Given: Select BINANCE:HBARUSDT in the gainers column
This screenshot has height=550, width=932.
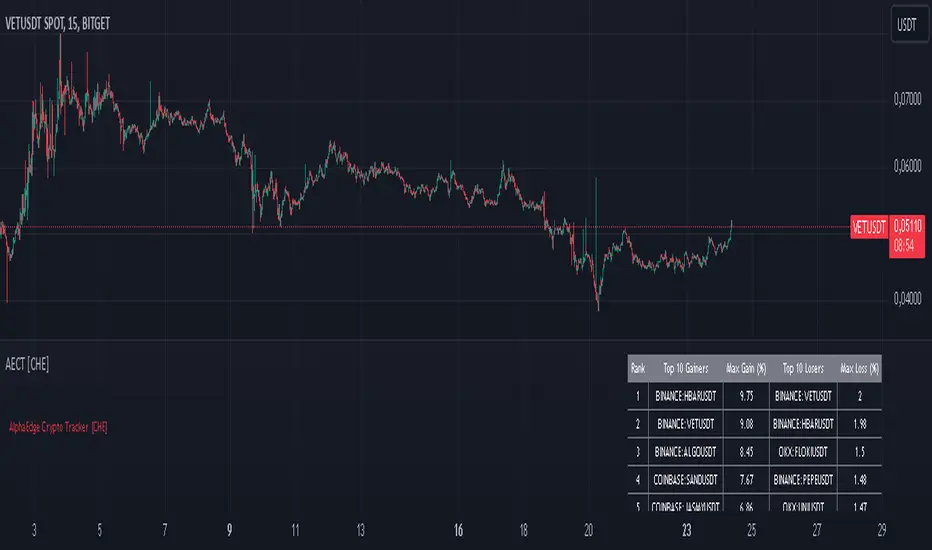Looking at the screenshot, I should point(686,396).
